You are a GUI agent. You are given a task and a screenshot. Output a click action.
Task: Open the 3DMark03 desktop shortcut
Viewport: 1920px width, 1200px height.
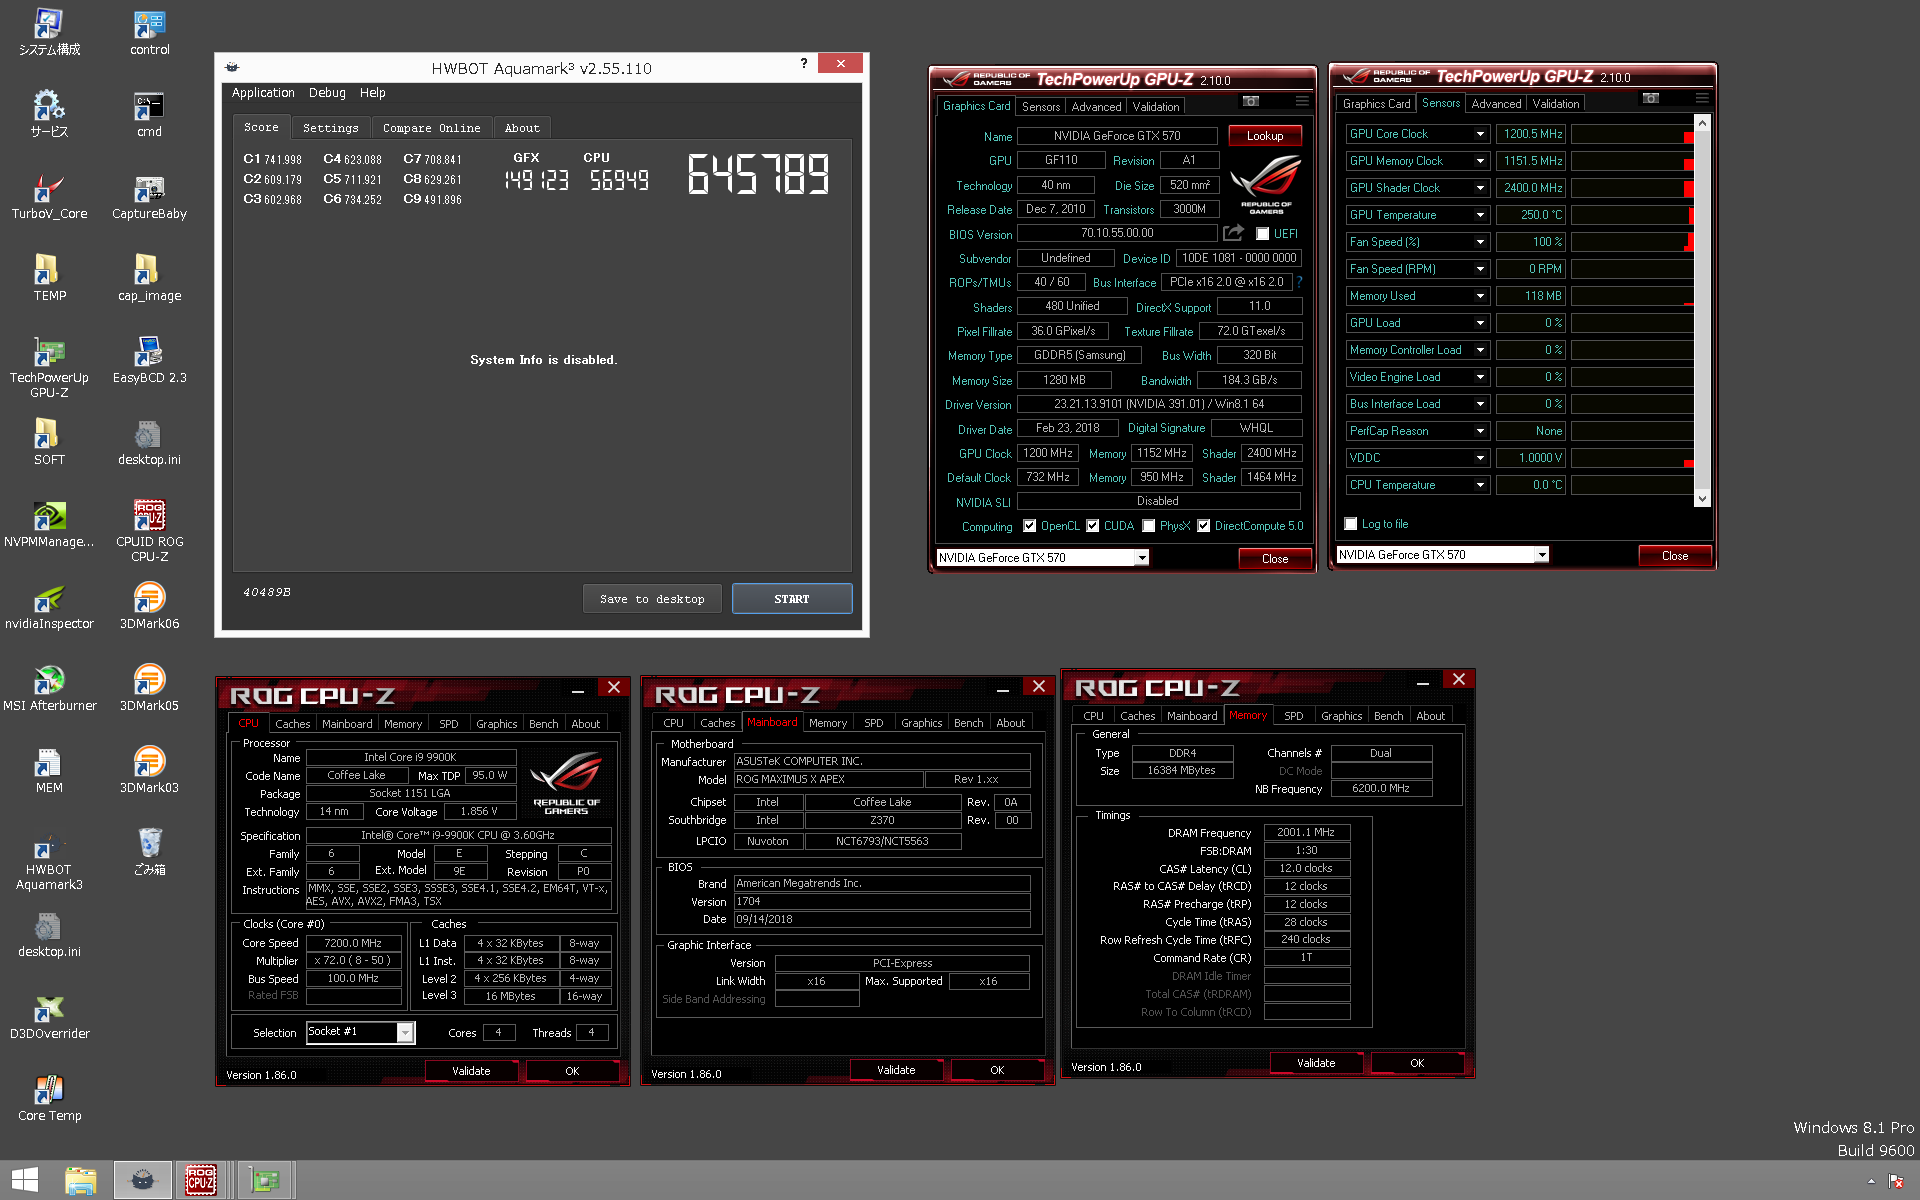click(149, 771)
